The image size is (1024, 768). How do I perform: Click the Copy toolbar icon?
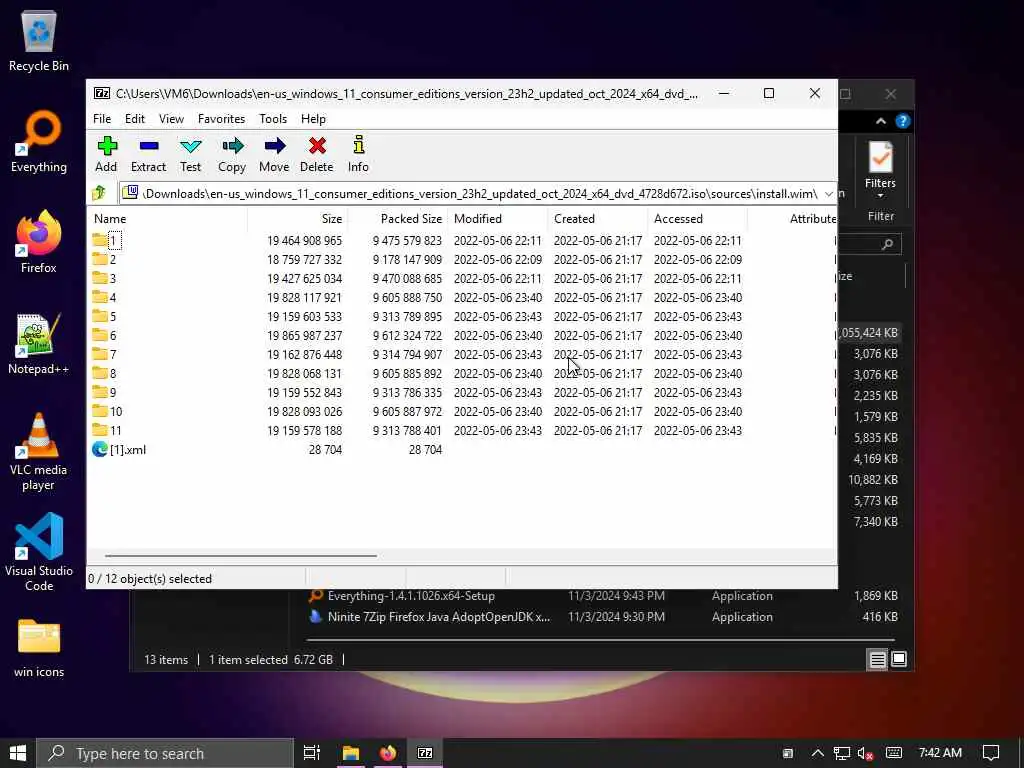(232, 154)
